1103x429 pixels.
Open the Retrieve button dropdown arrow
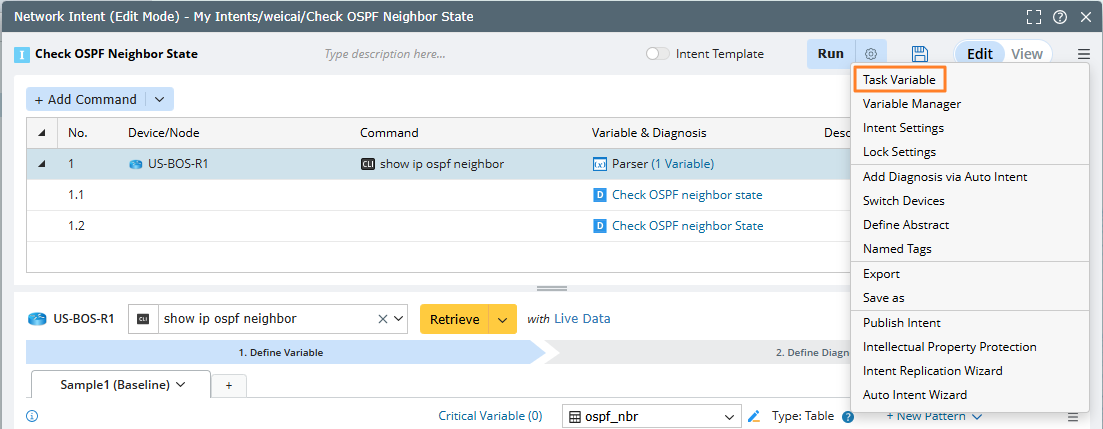click(503, 319)
